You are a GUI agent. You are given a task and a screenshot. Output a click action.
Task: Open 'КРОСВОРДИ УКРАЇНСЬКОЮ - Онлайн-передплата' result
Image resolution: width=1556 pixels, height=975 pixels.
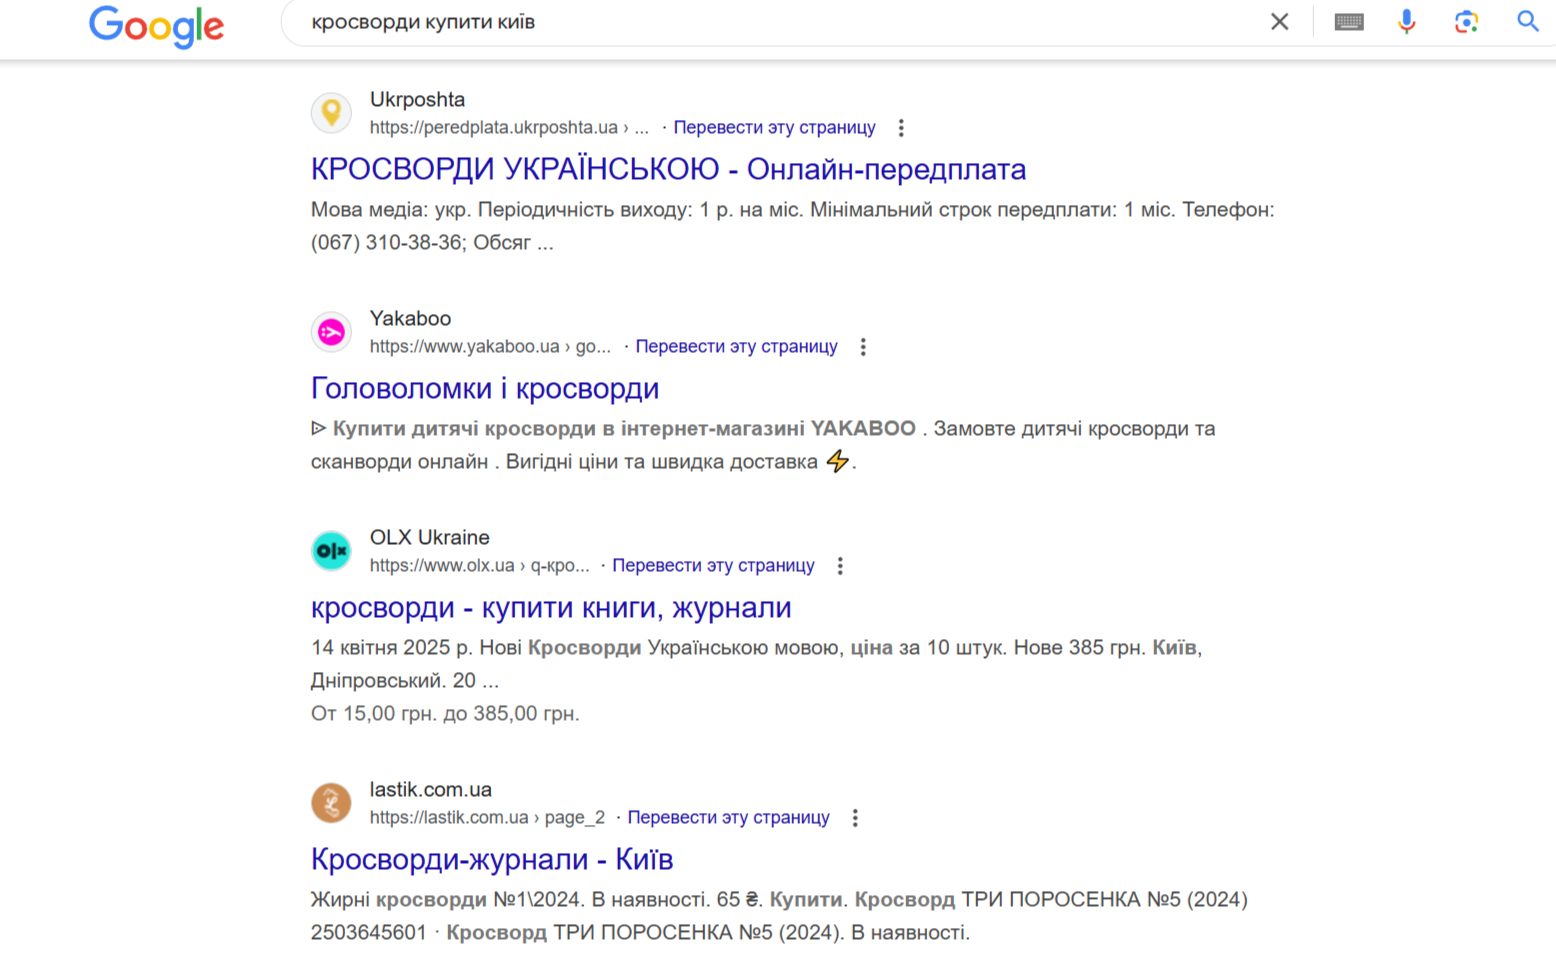coord(668,169)
